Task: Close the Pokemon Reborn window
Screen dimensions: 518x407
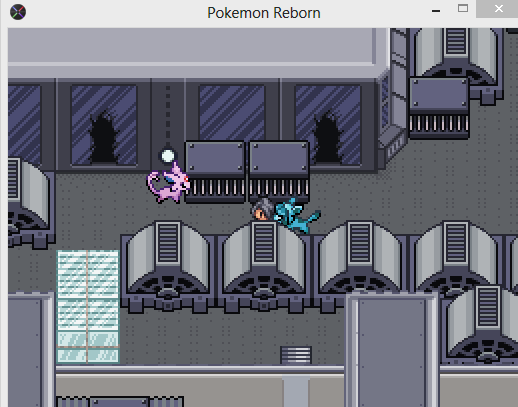Action: point(498,9)
